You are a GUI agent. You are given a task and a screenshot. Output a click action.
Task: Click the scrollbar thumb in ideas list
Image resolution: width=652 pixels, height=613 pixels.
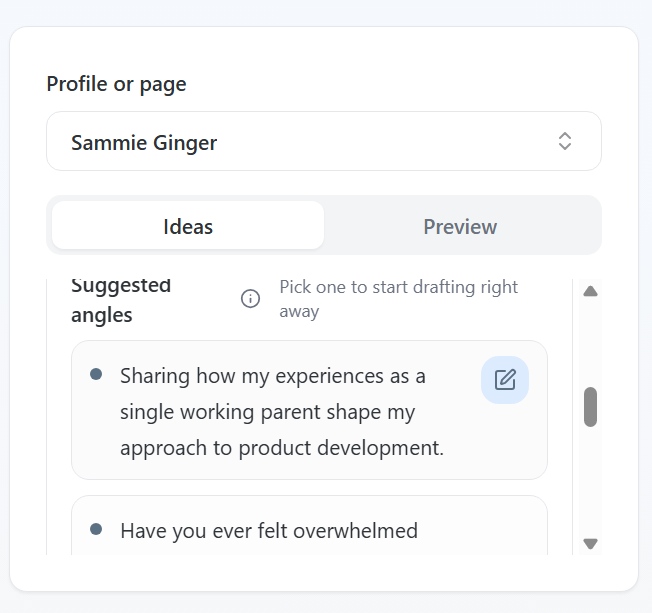[x=590, y=407]
